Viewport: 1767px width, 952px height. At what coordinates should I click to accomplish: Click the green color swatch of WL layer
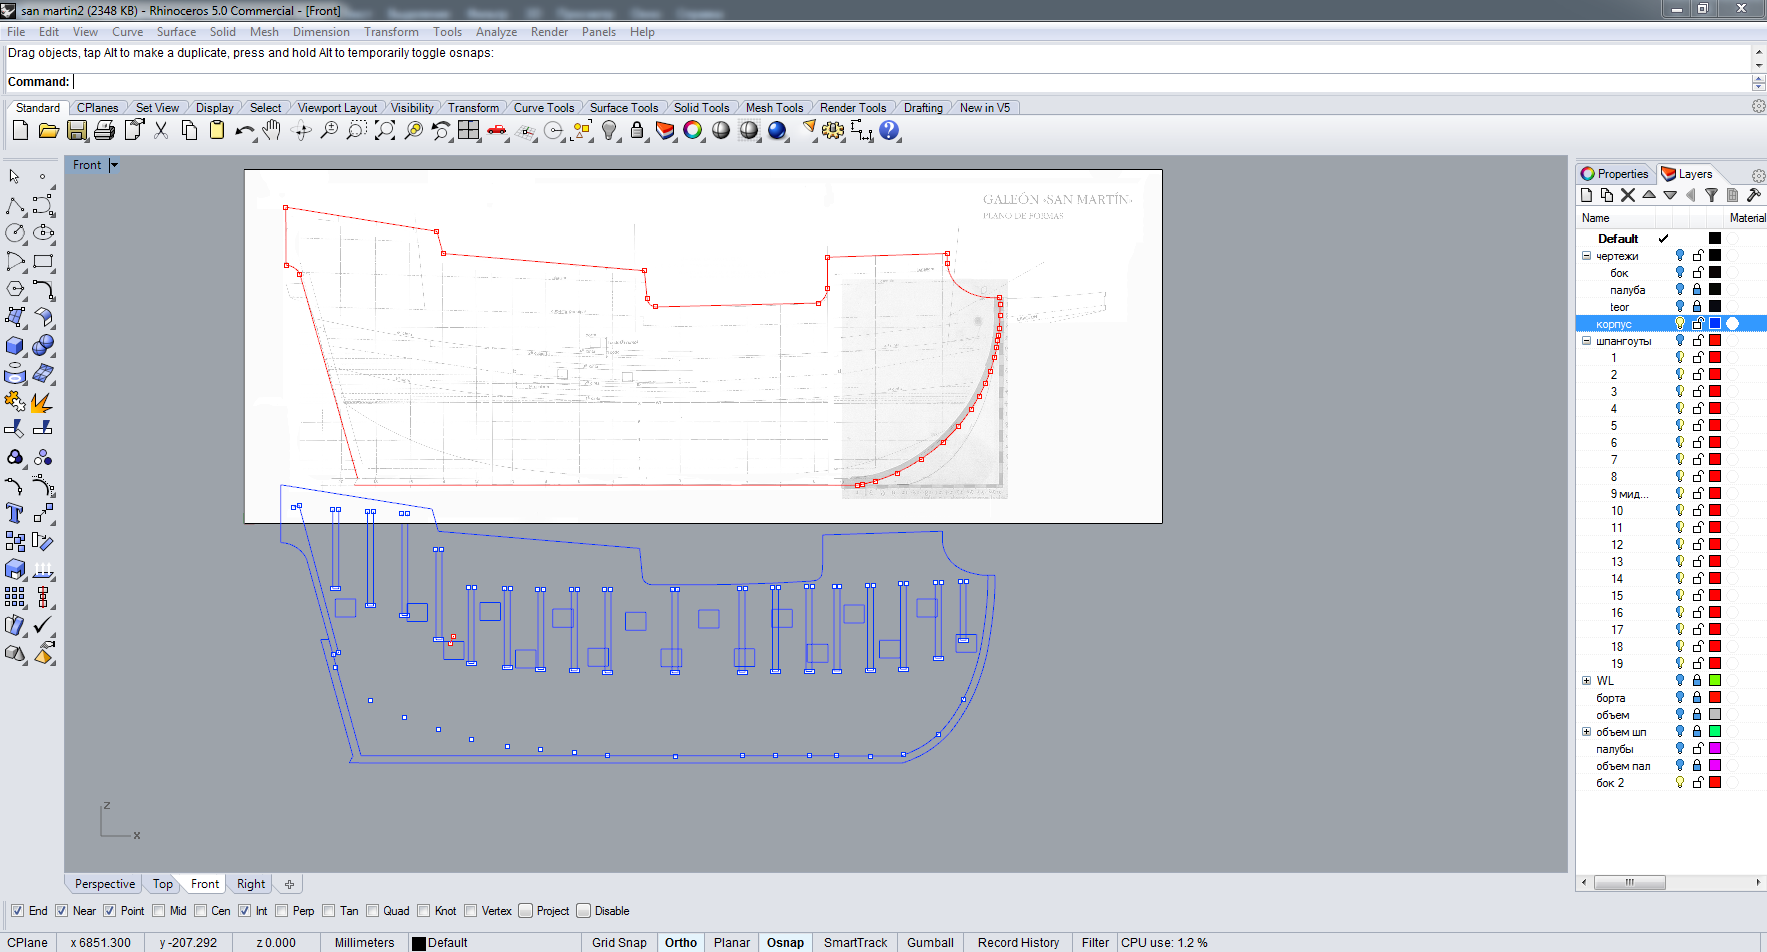coord(1715,681)
